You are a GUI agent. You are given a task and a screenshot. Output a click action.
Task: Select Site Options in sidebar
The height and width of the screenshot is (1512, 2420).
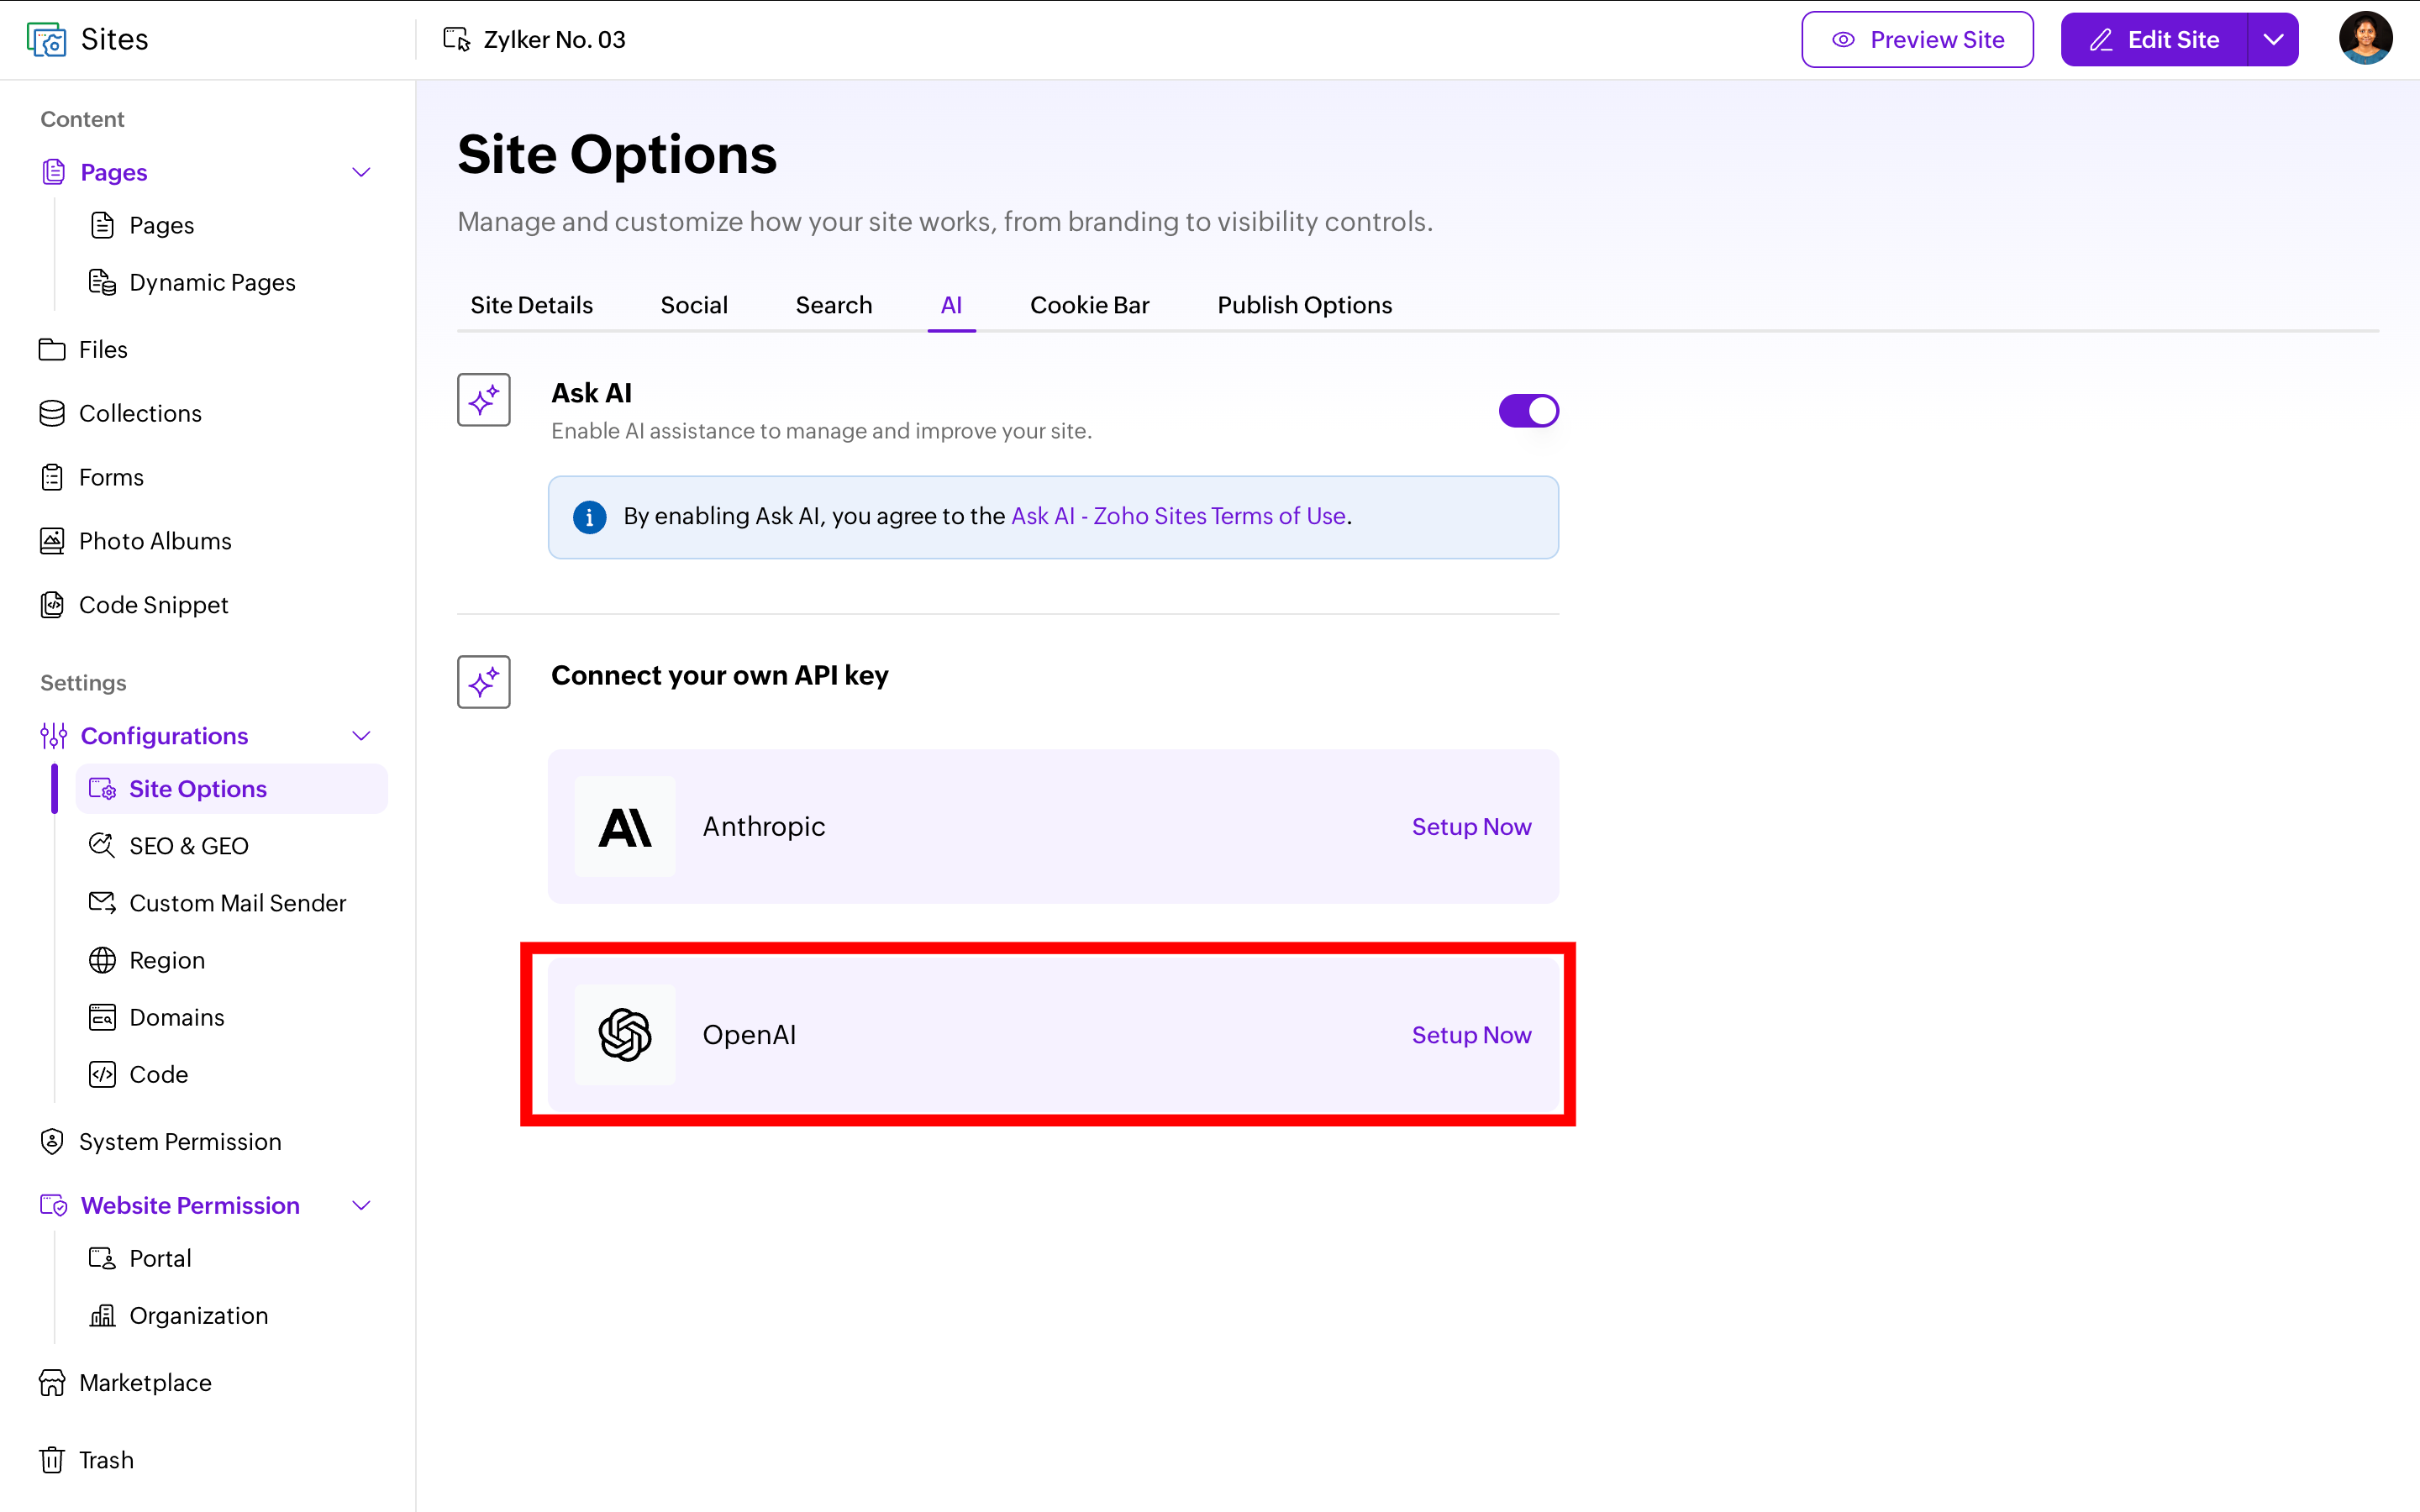coord(232,789)
